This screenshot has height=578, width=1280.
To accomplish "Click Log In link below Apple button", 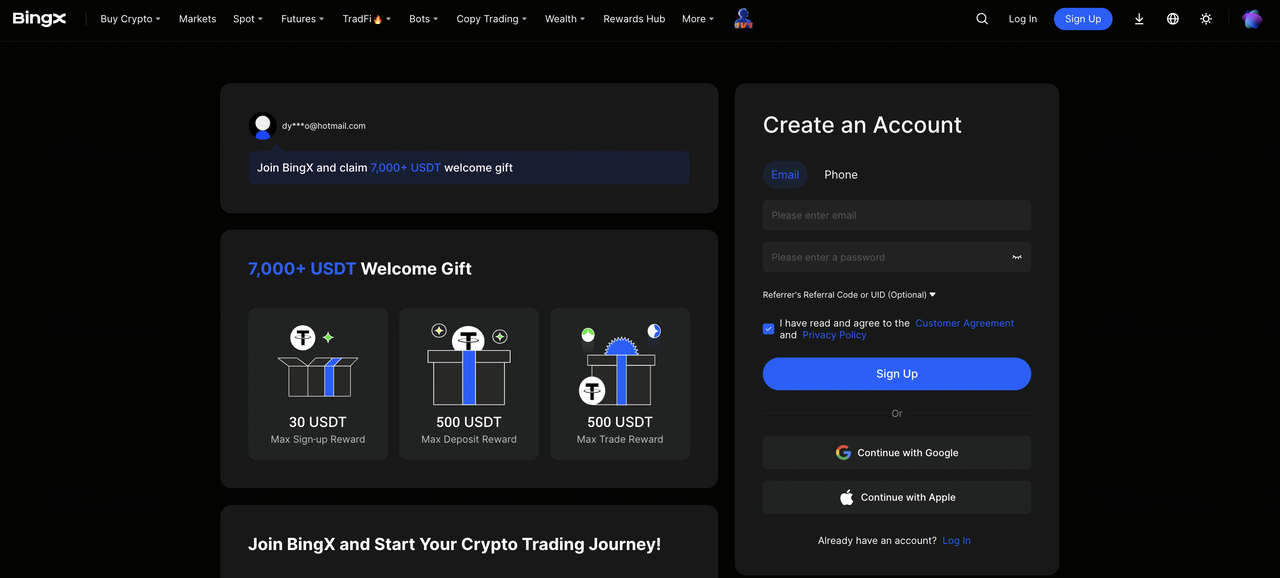I will (956, 541).
